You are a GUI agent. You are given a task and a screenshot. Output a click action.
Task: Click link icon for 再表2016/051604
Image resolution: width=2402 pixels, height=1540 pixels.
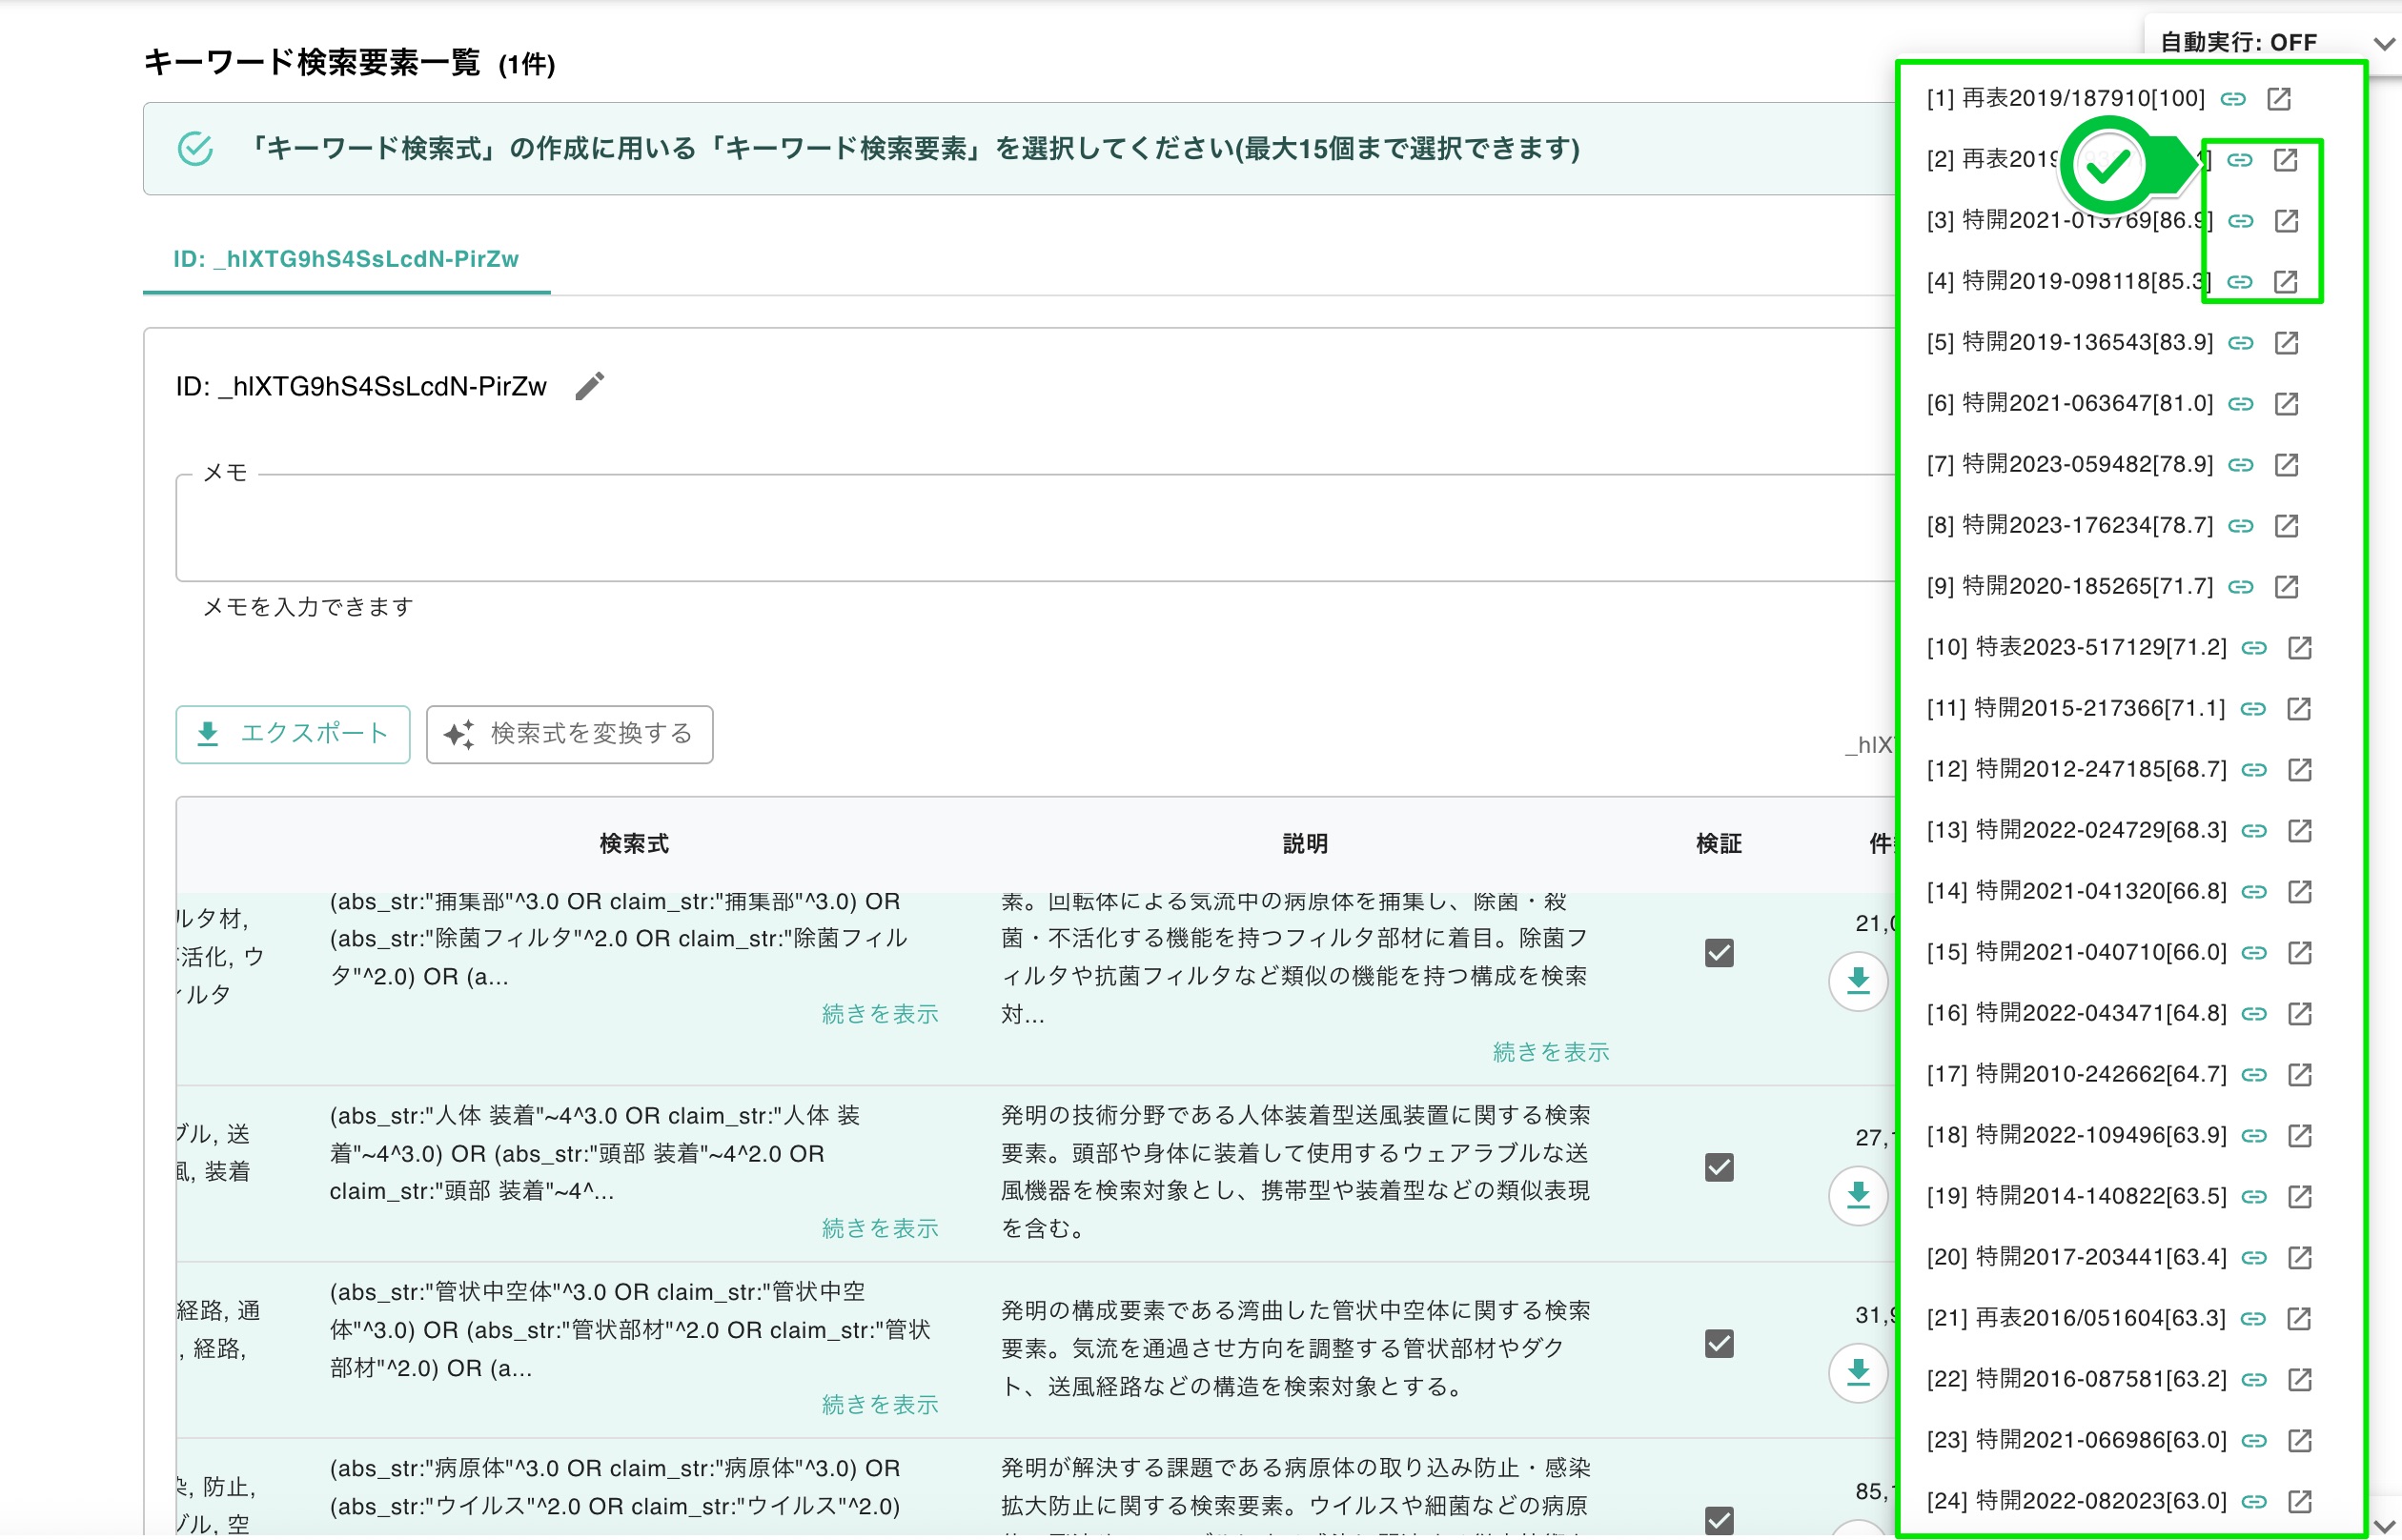coord(2253,1319)
